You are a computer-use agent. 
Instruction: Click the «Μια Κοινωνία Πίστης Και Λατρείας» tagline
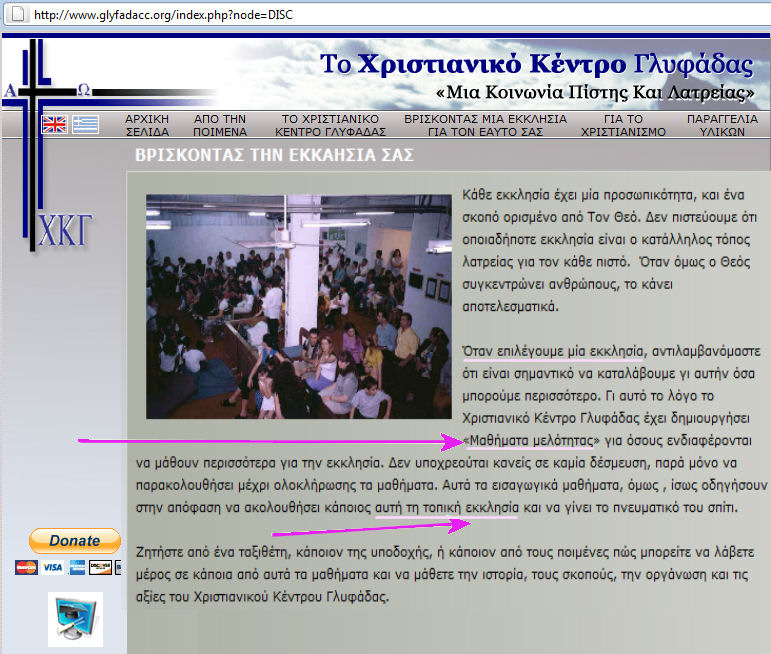pos(595,92)
